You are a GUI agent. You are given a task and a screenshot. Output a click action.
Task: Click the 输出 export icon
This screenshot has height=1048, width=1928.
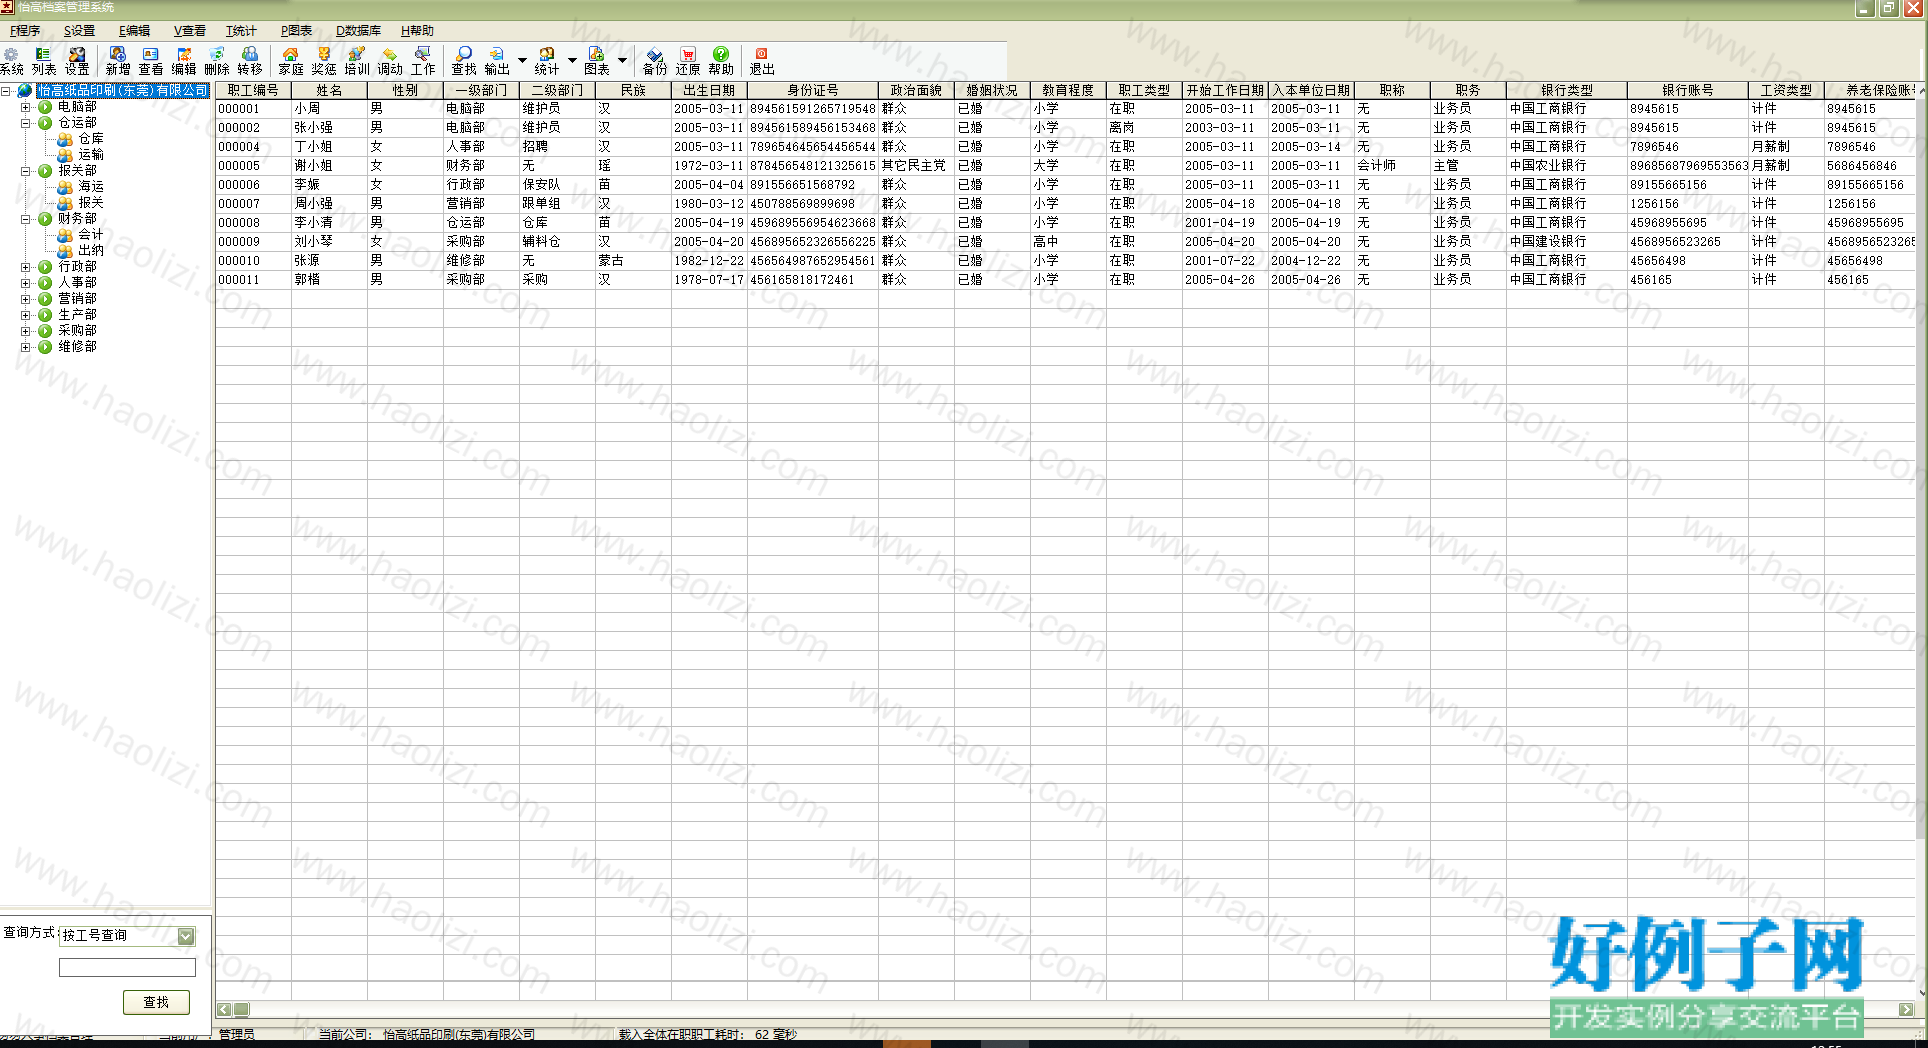(x=497, y=61)
